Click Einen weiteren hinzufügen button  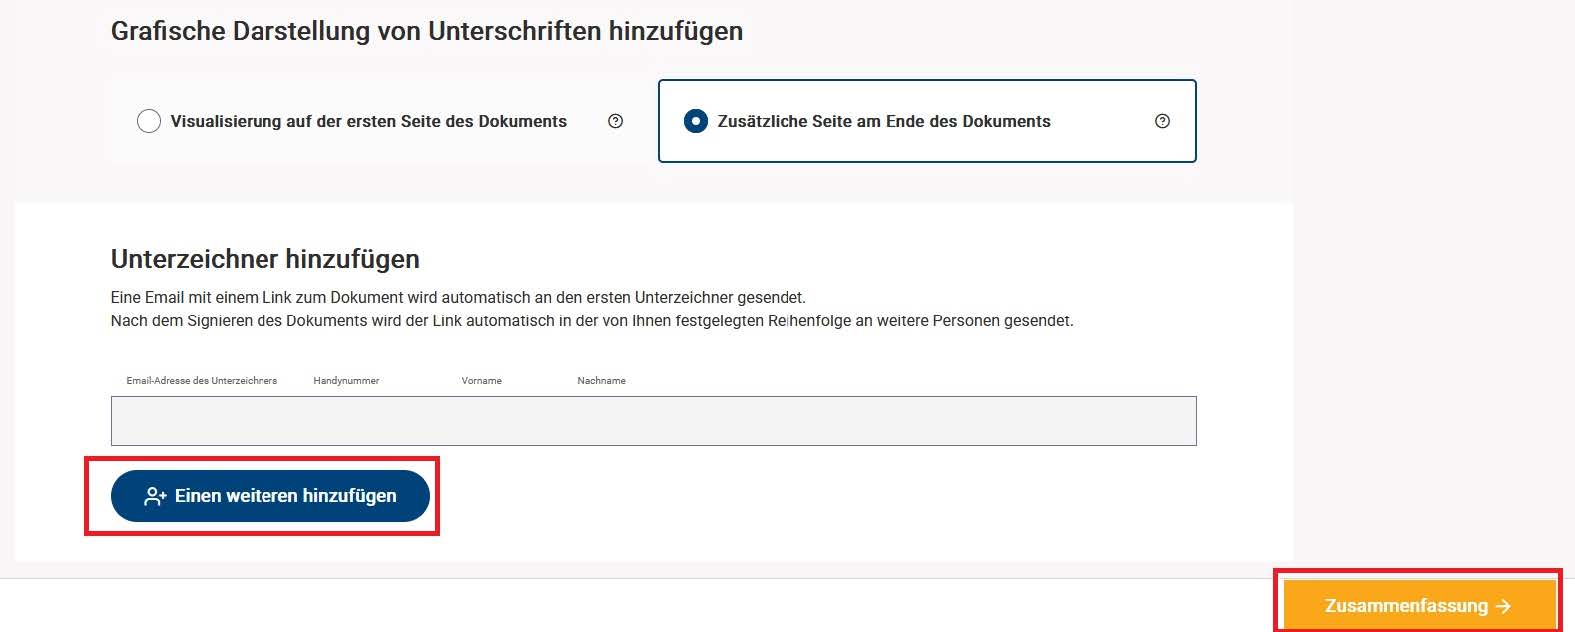click(270, 496)
